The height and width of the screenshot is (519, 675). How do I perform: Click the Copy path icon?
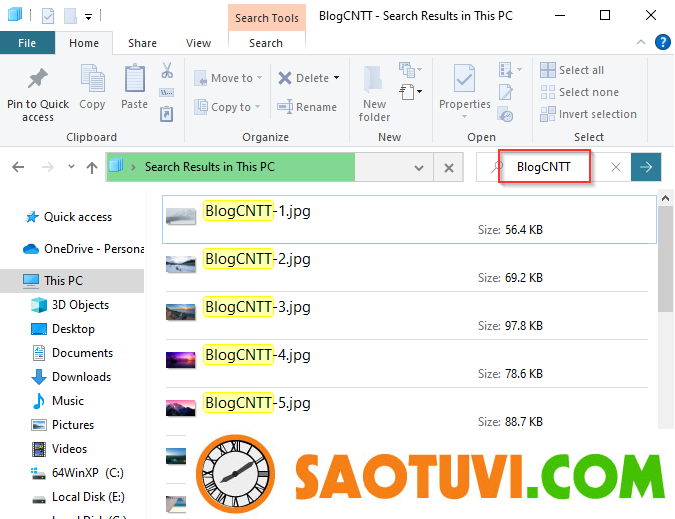[167, 92]
